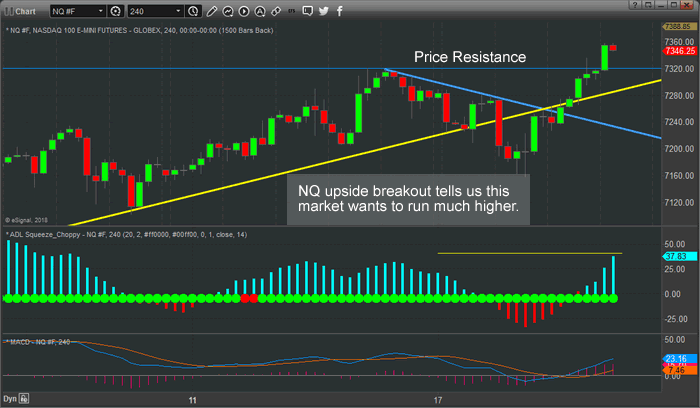Click the -25.00 squeeze axis label
700x408 pixels.
tap(675, 319)
